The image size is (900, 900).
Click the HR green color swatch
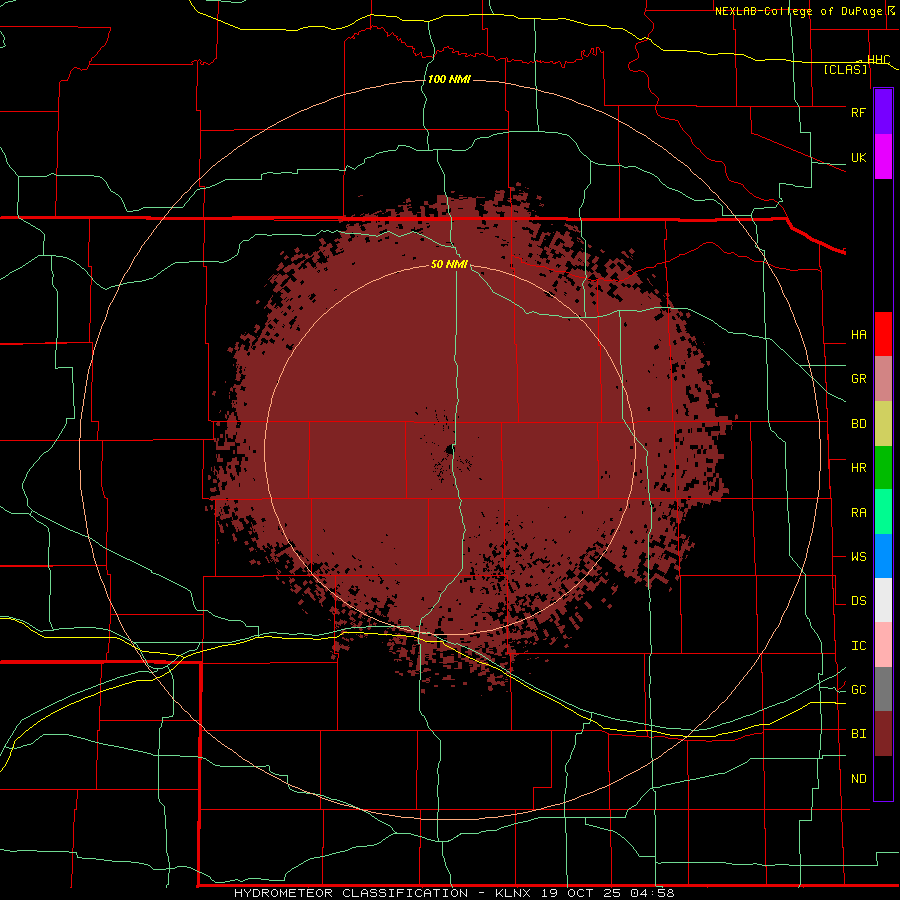pyautogui.click(x=883, y=467)
